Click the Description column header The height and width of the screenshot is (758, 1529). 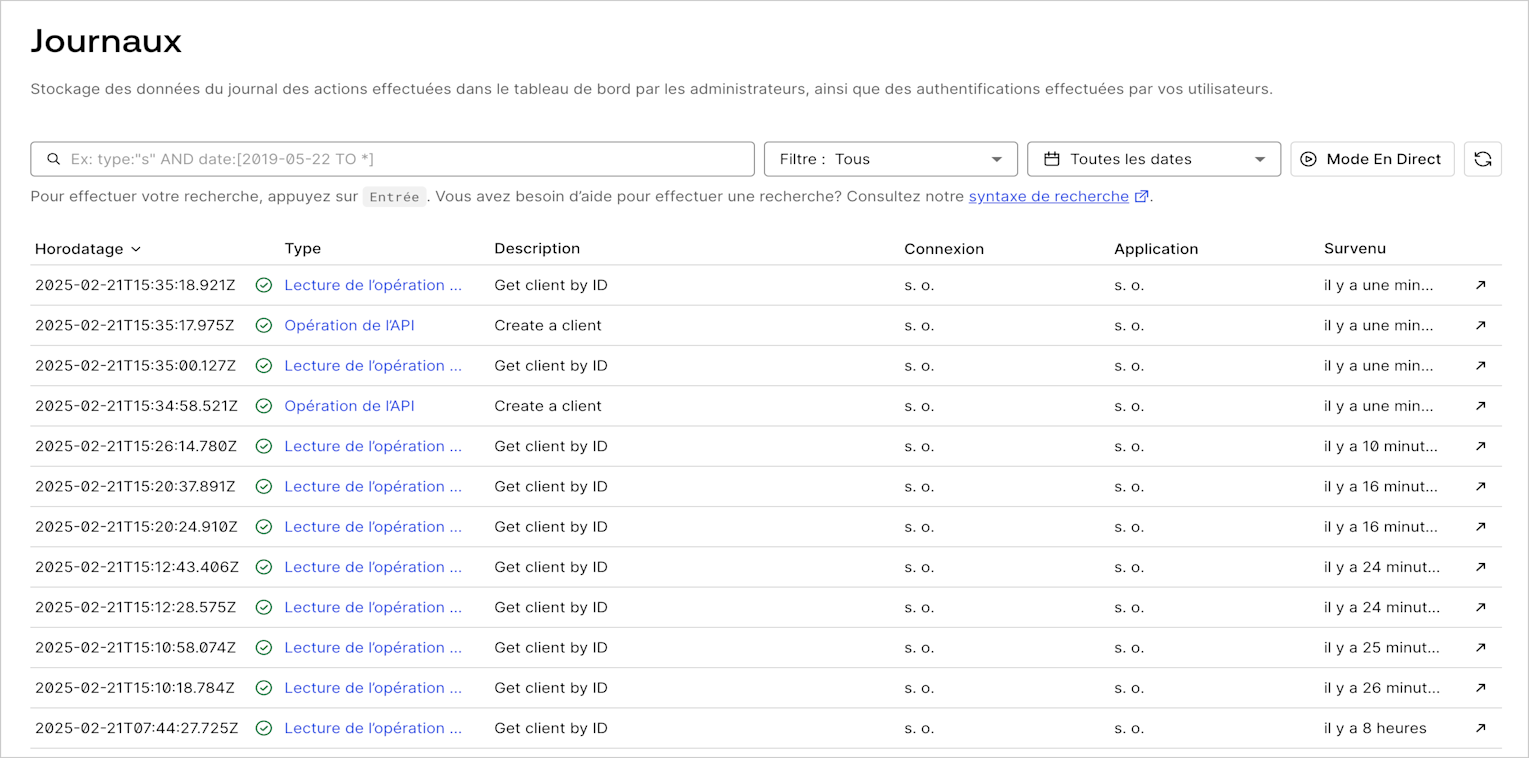pyautogui.click(x=537, y=249)
